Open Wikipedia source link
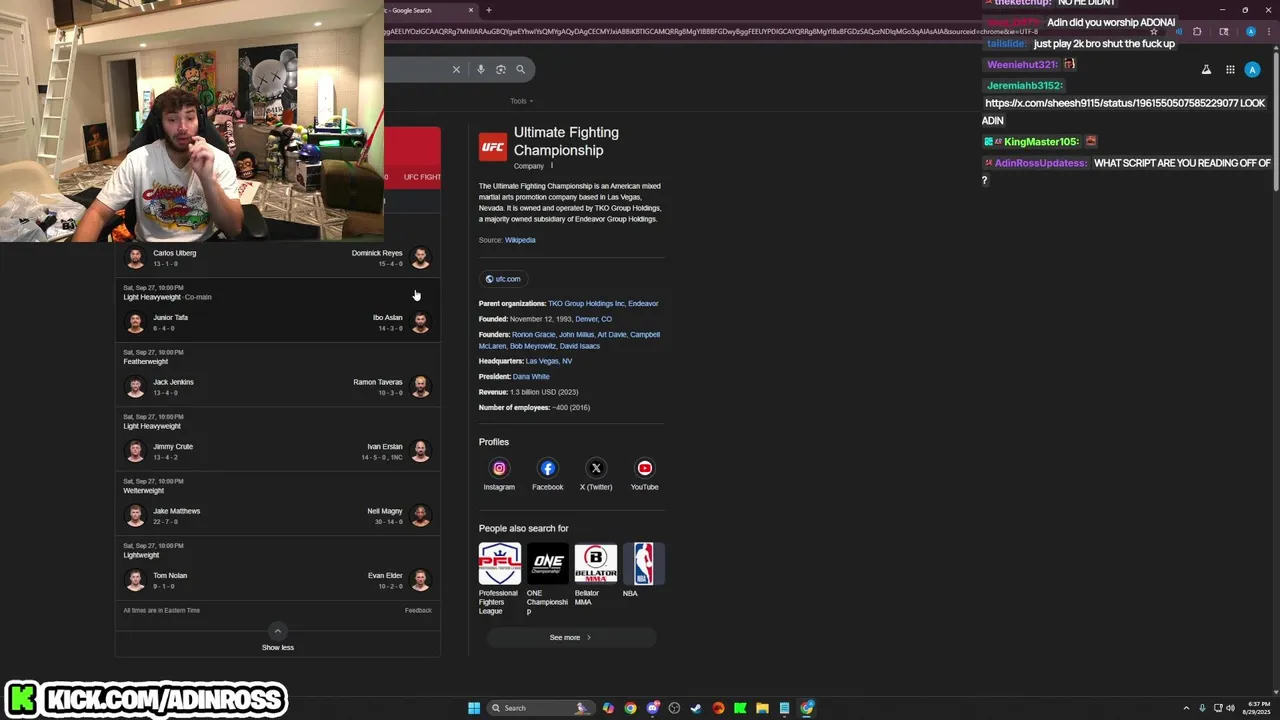The width and height of the screenshot is (1280, 720). click(520, 240)
